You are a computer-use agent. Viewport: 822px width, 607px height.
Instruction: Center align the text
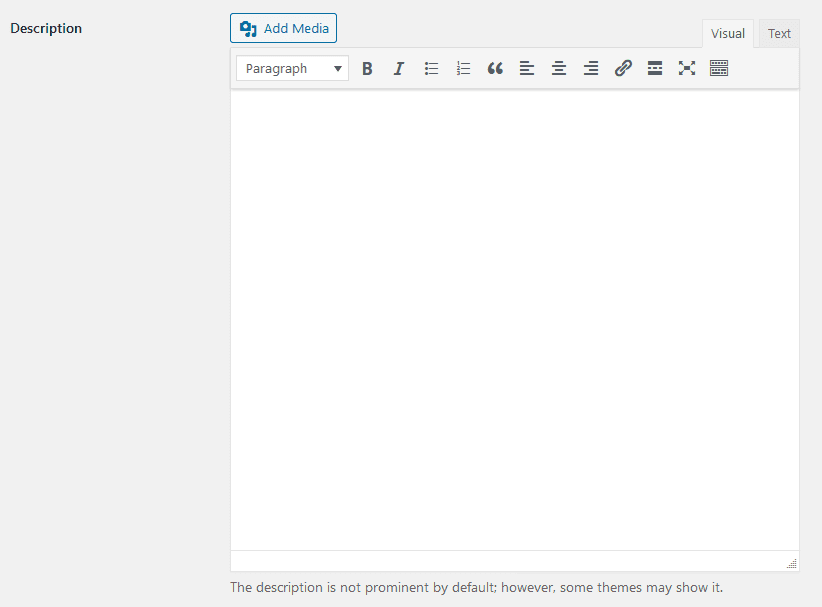tap(559, 69)
